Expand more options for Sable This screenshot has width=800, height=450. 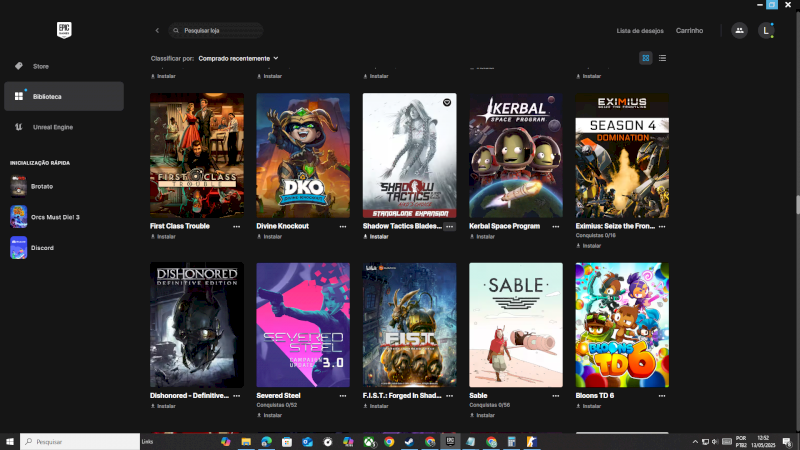pyautogui.click(x=556, y=396)
